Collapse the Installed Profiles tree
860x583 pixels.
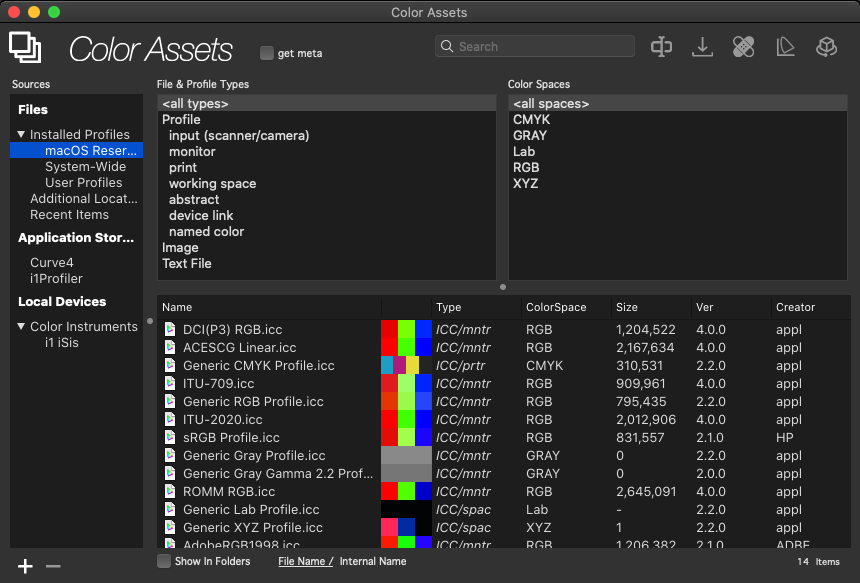pos(21,134)
